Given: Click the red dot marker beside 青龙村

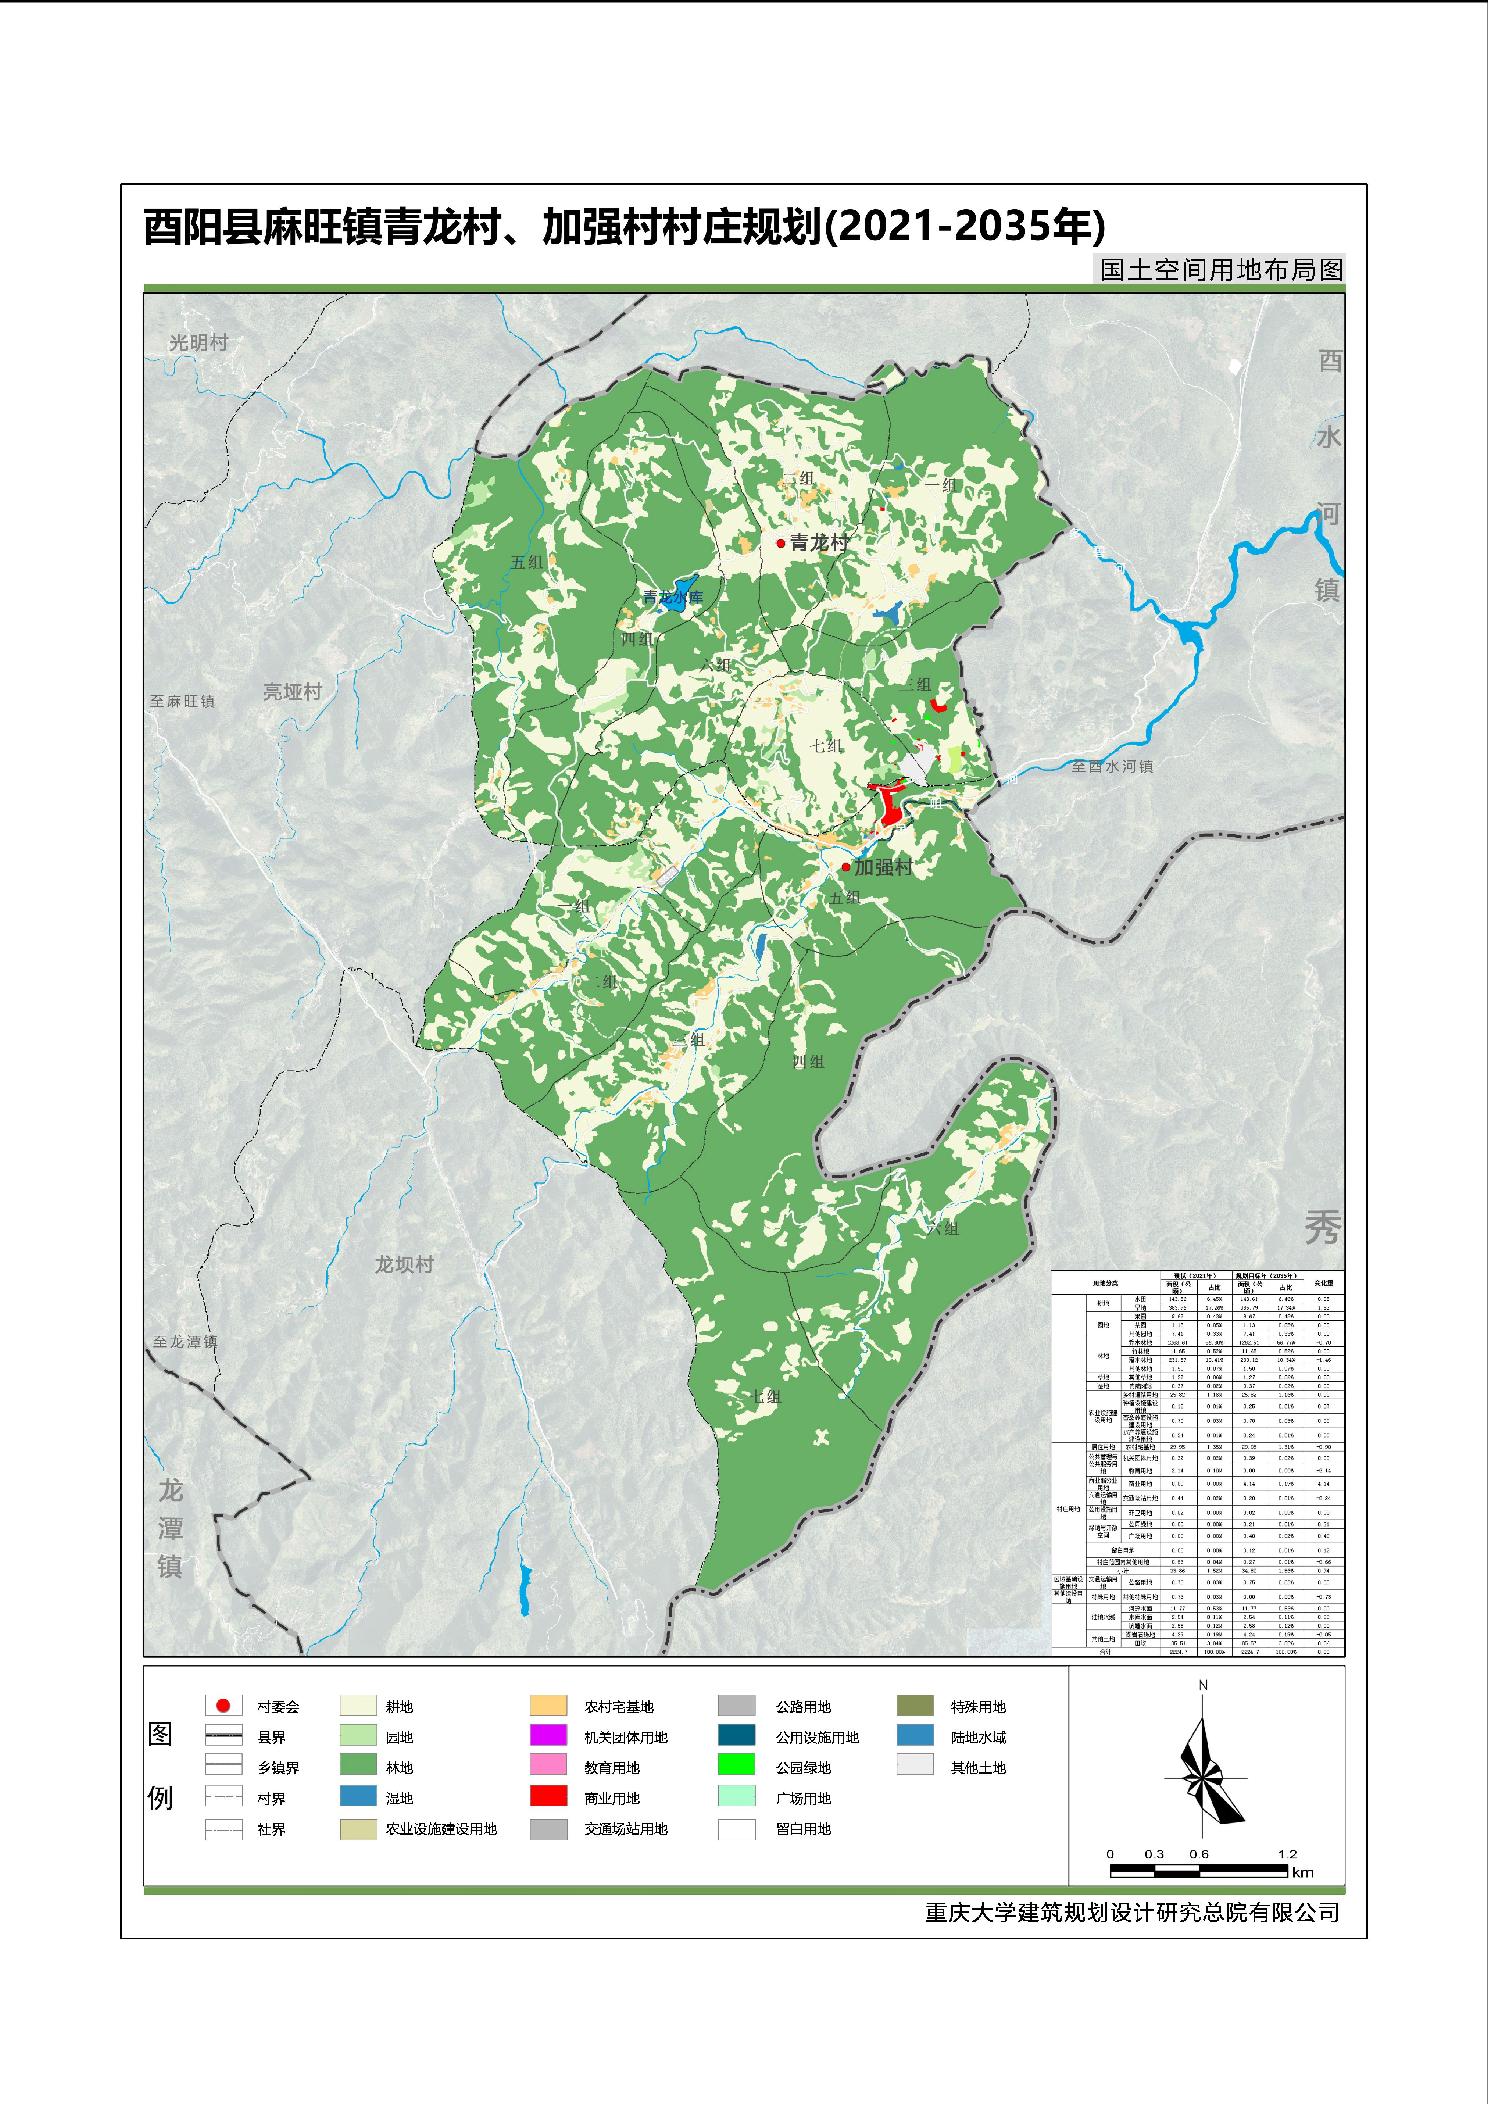Looking at the screenshot, I should point(781,543).
